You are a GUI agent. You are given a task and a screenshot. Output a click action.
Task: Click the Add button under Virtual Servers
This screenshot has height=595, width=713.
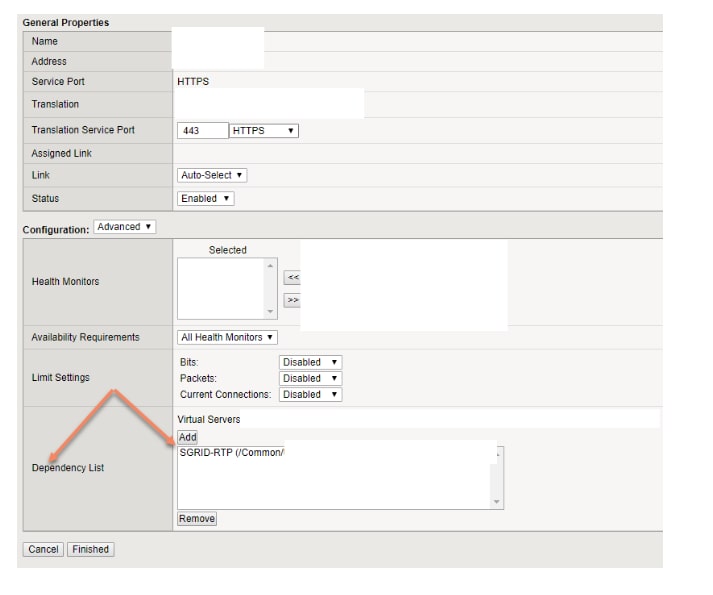tap(188, 437)
